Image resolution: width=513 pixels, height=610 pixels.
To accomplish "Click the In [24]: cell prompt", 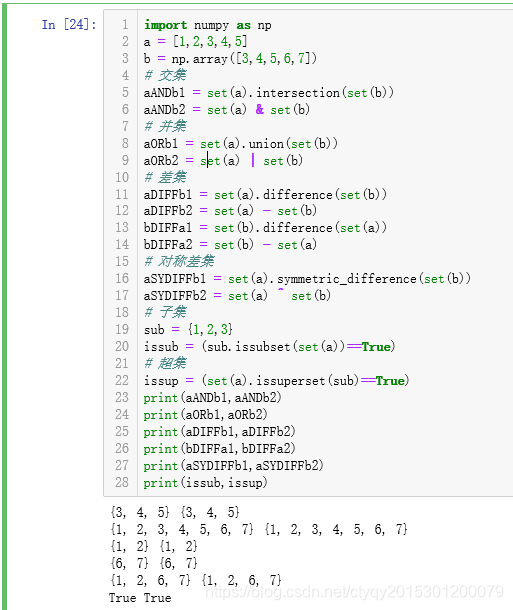I will [69, 25].
